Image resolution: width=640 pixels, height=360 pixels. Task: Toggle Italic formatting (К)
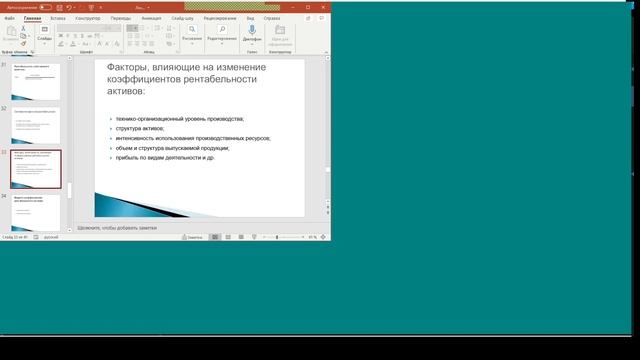[68, 36]
